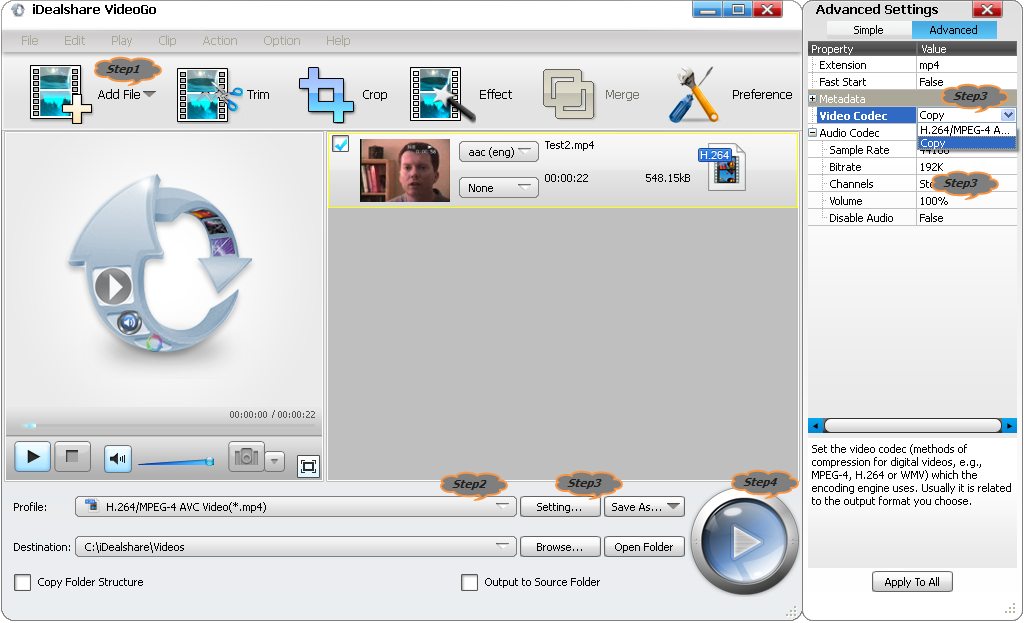Select the Bitrate 192K value cell

click(966, 167)
